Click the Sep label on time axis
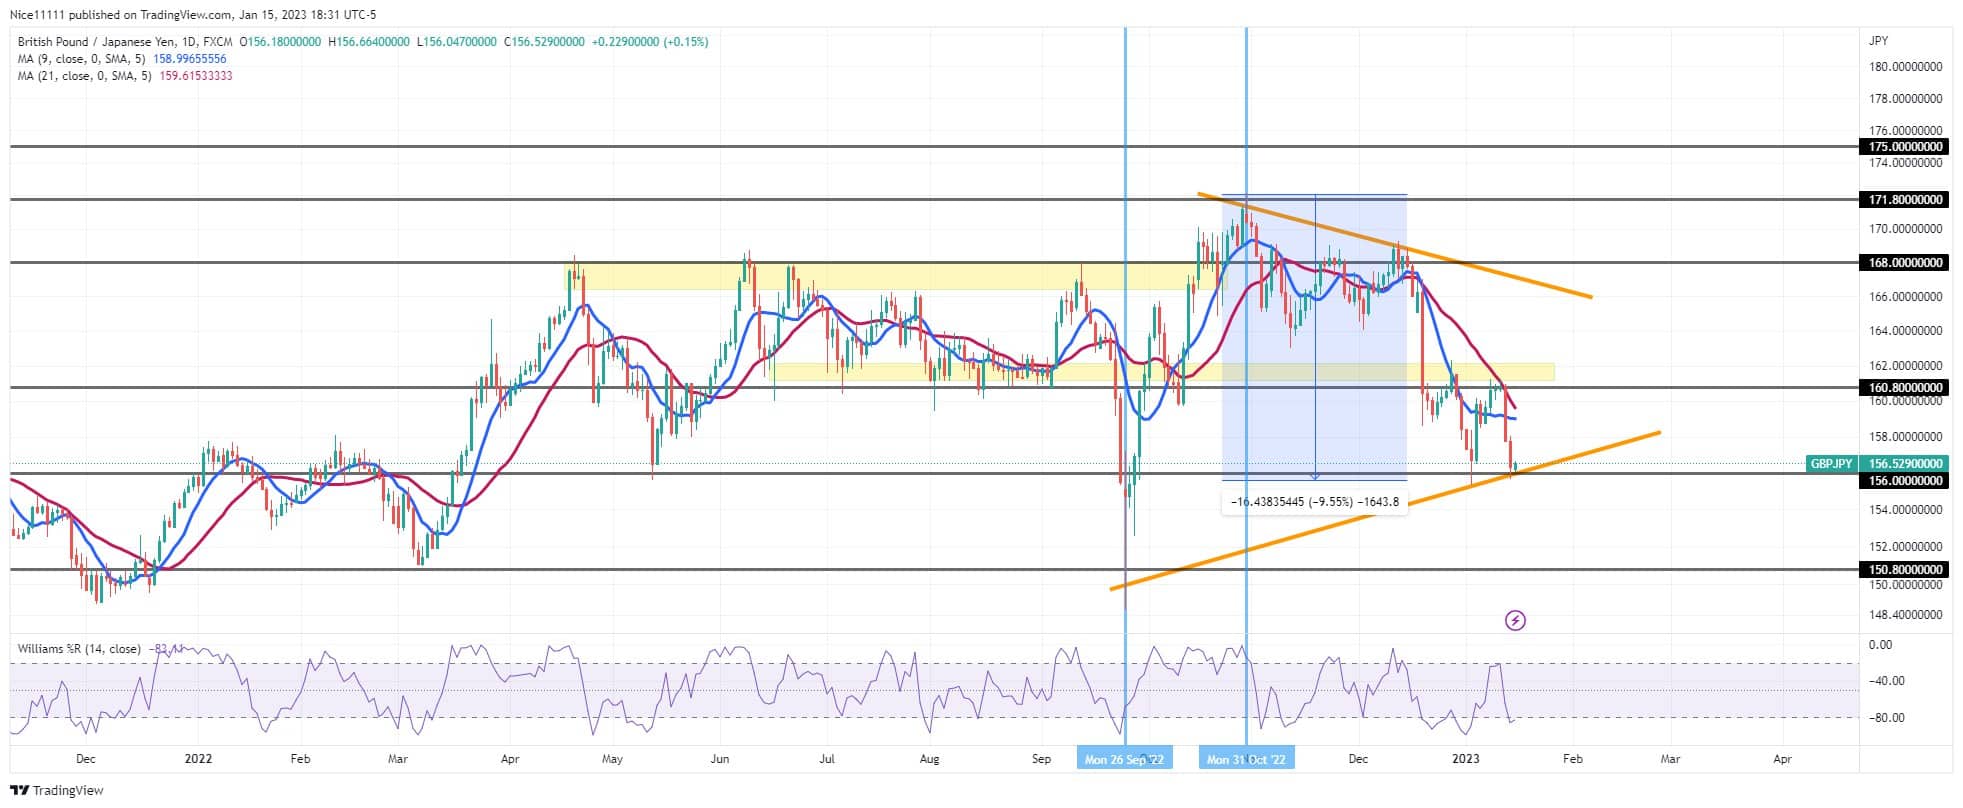1963x808 pixels. point(1041,759)
